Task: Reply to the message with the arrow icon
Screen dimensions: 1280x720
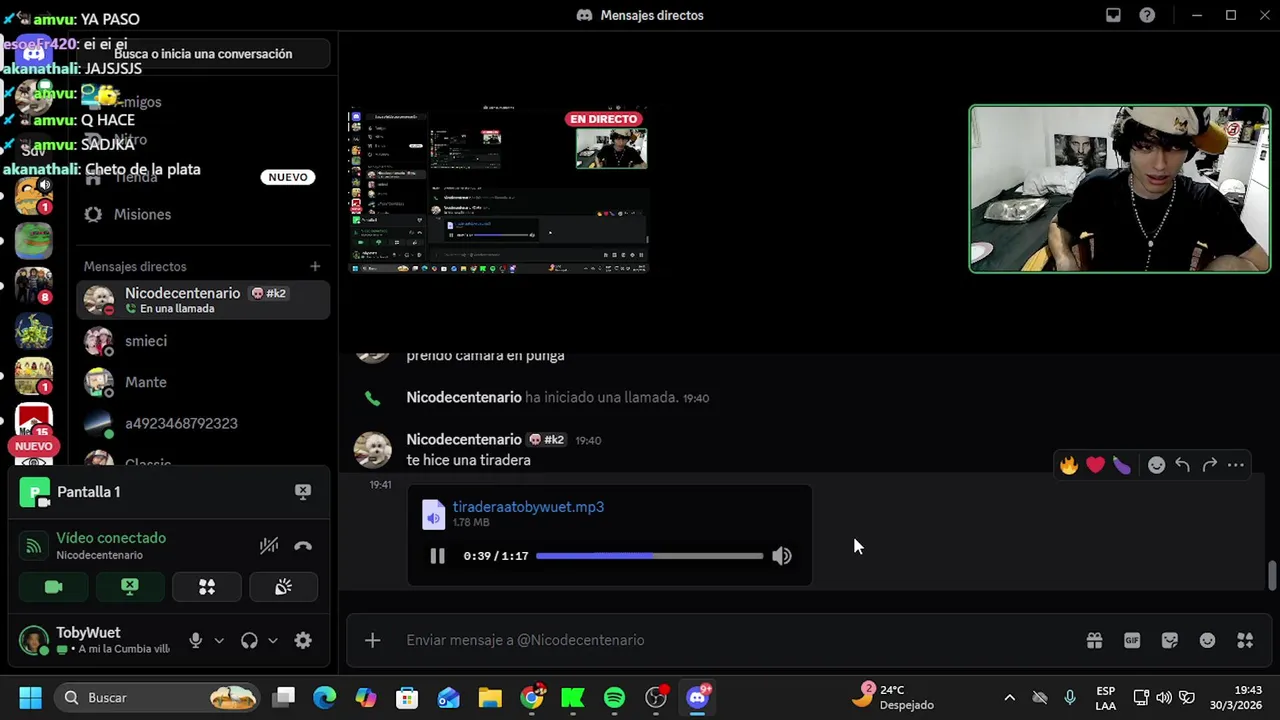Action: [x=1182, y=465]
